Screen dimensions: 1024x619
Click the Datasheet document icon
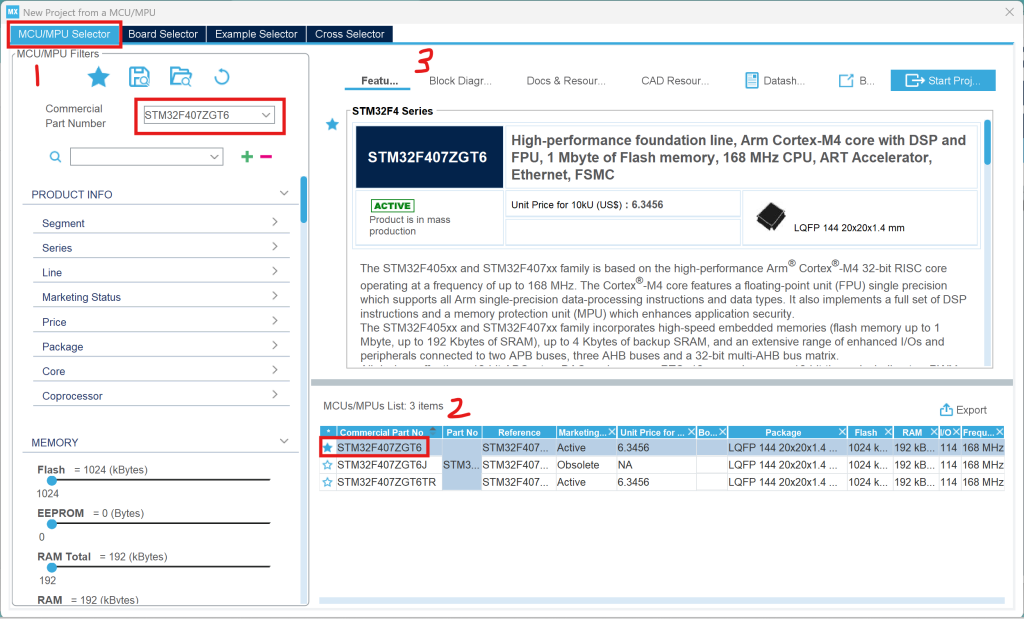[x=752, y=80]
